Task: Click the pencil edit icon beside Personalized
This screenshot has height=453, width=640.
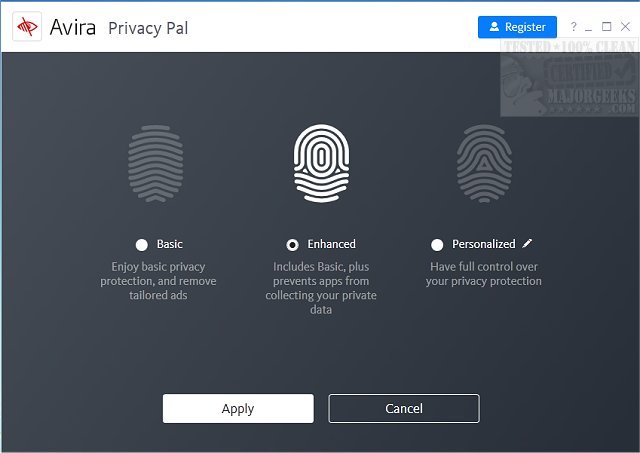Action: pos(527,243)
